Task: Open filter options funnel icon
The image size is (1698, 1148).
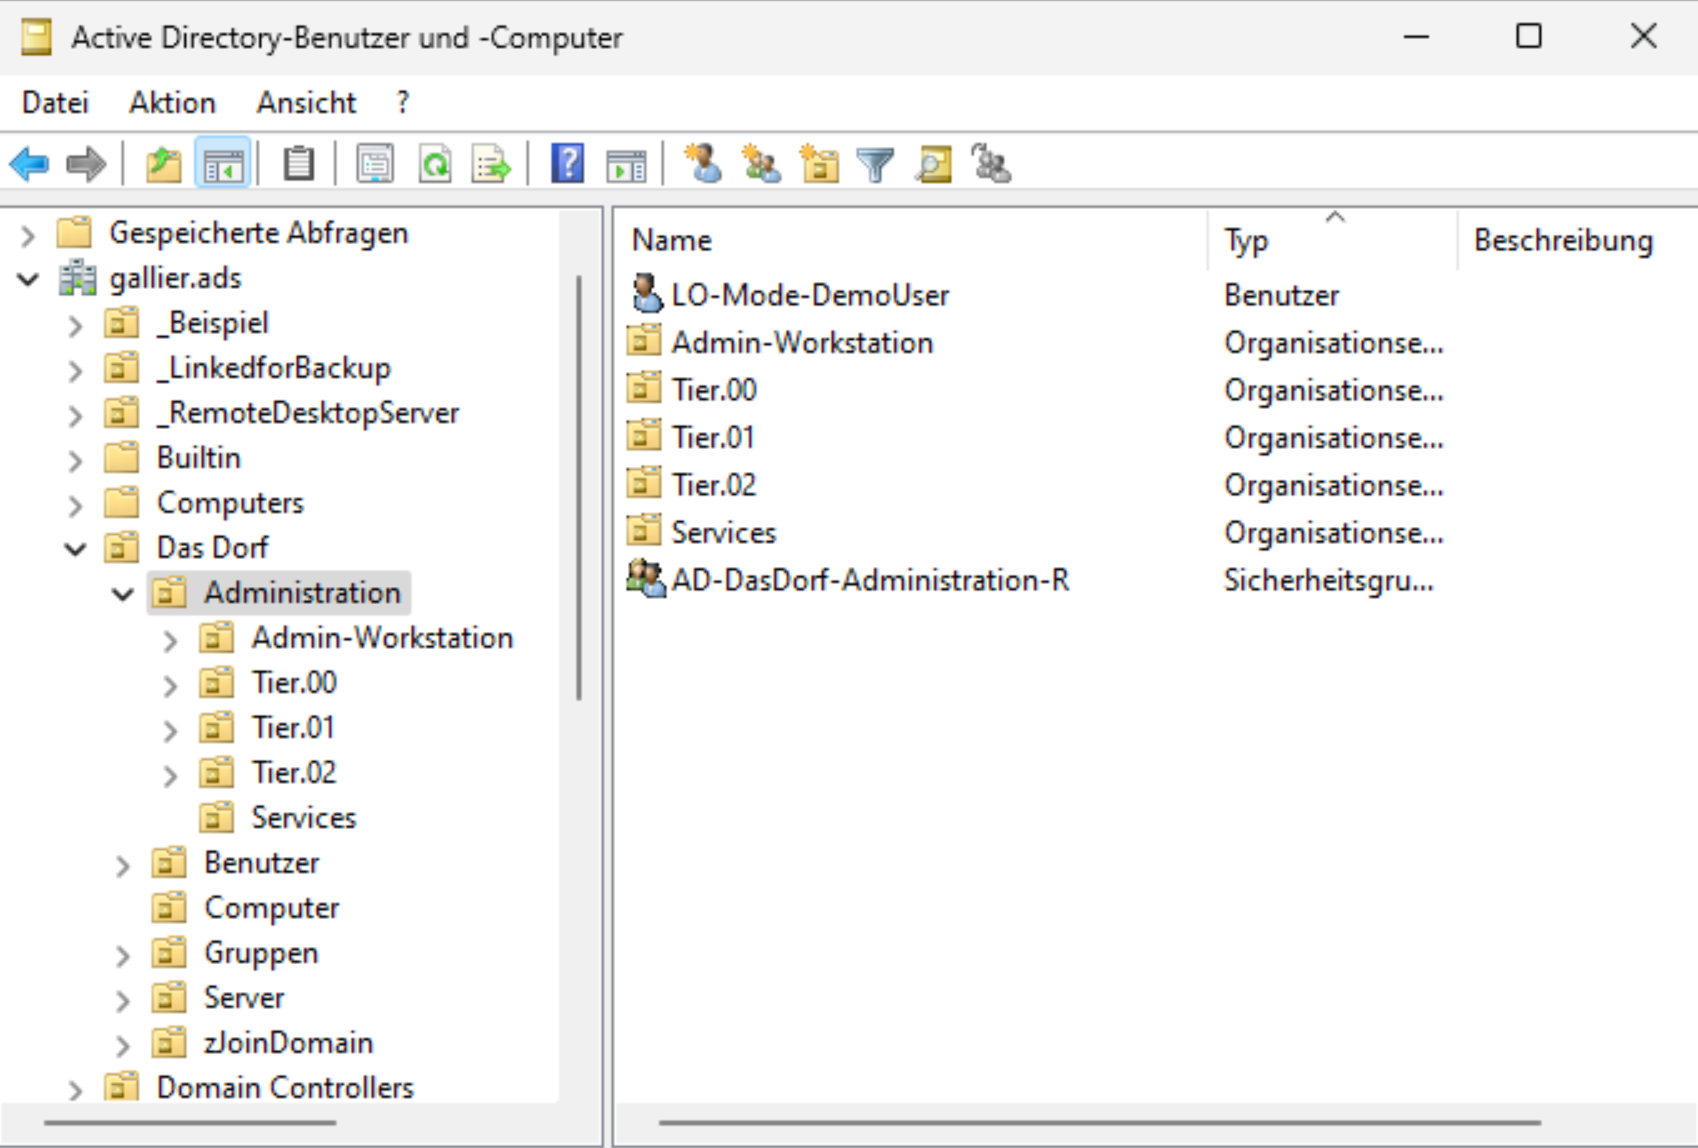Action: coord(876,164)
